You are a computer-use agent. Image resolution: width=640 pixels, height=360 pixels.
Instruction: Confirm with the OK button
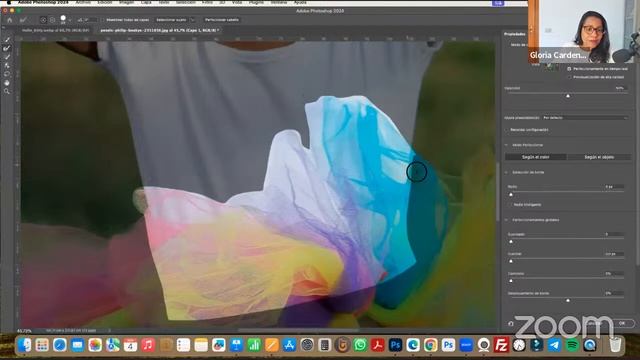(622, 323)
